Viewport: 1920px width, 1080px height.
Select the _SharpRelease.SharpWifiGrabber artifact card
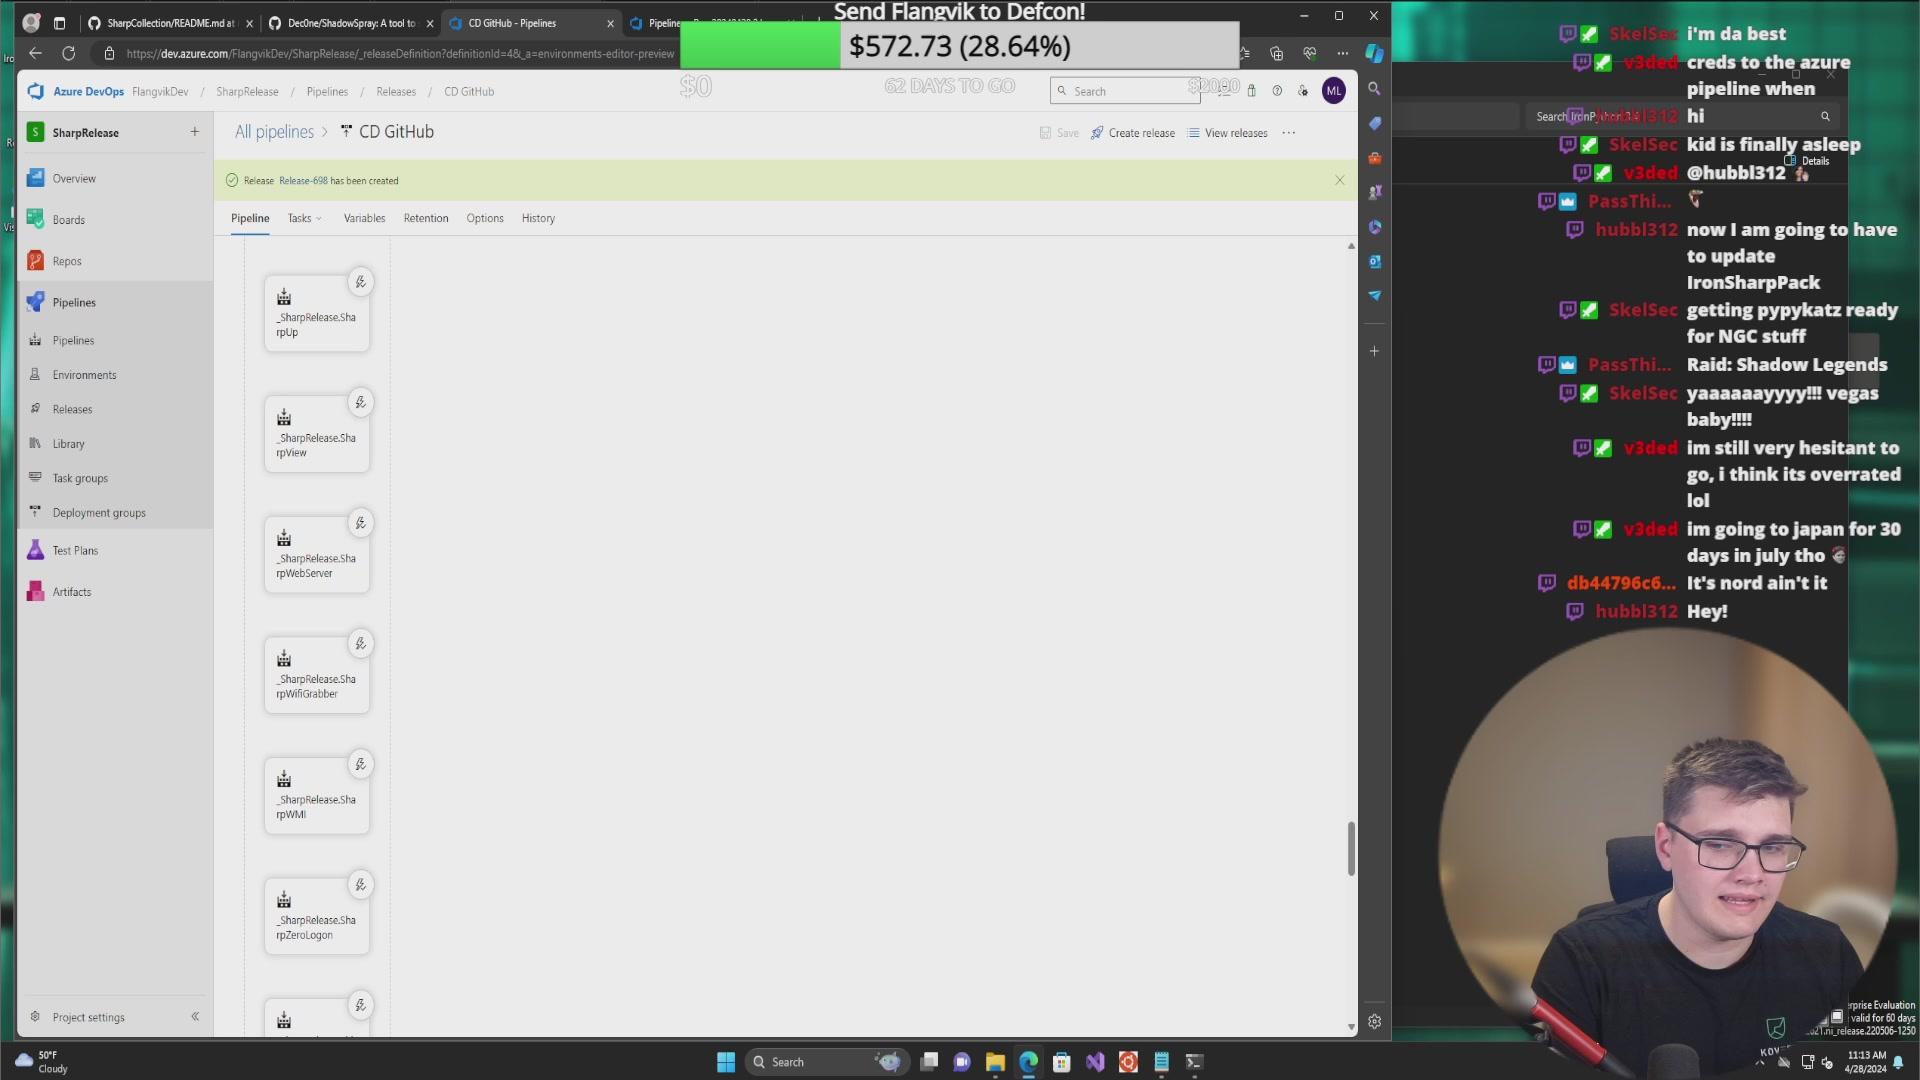pyautogui.click(x=317, y=676)
